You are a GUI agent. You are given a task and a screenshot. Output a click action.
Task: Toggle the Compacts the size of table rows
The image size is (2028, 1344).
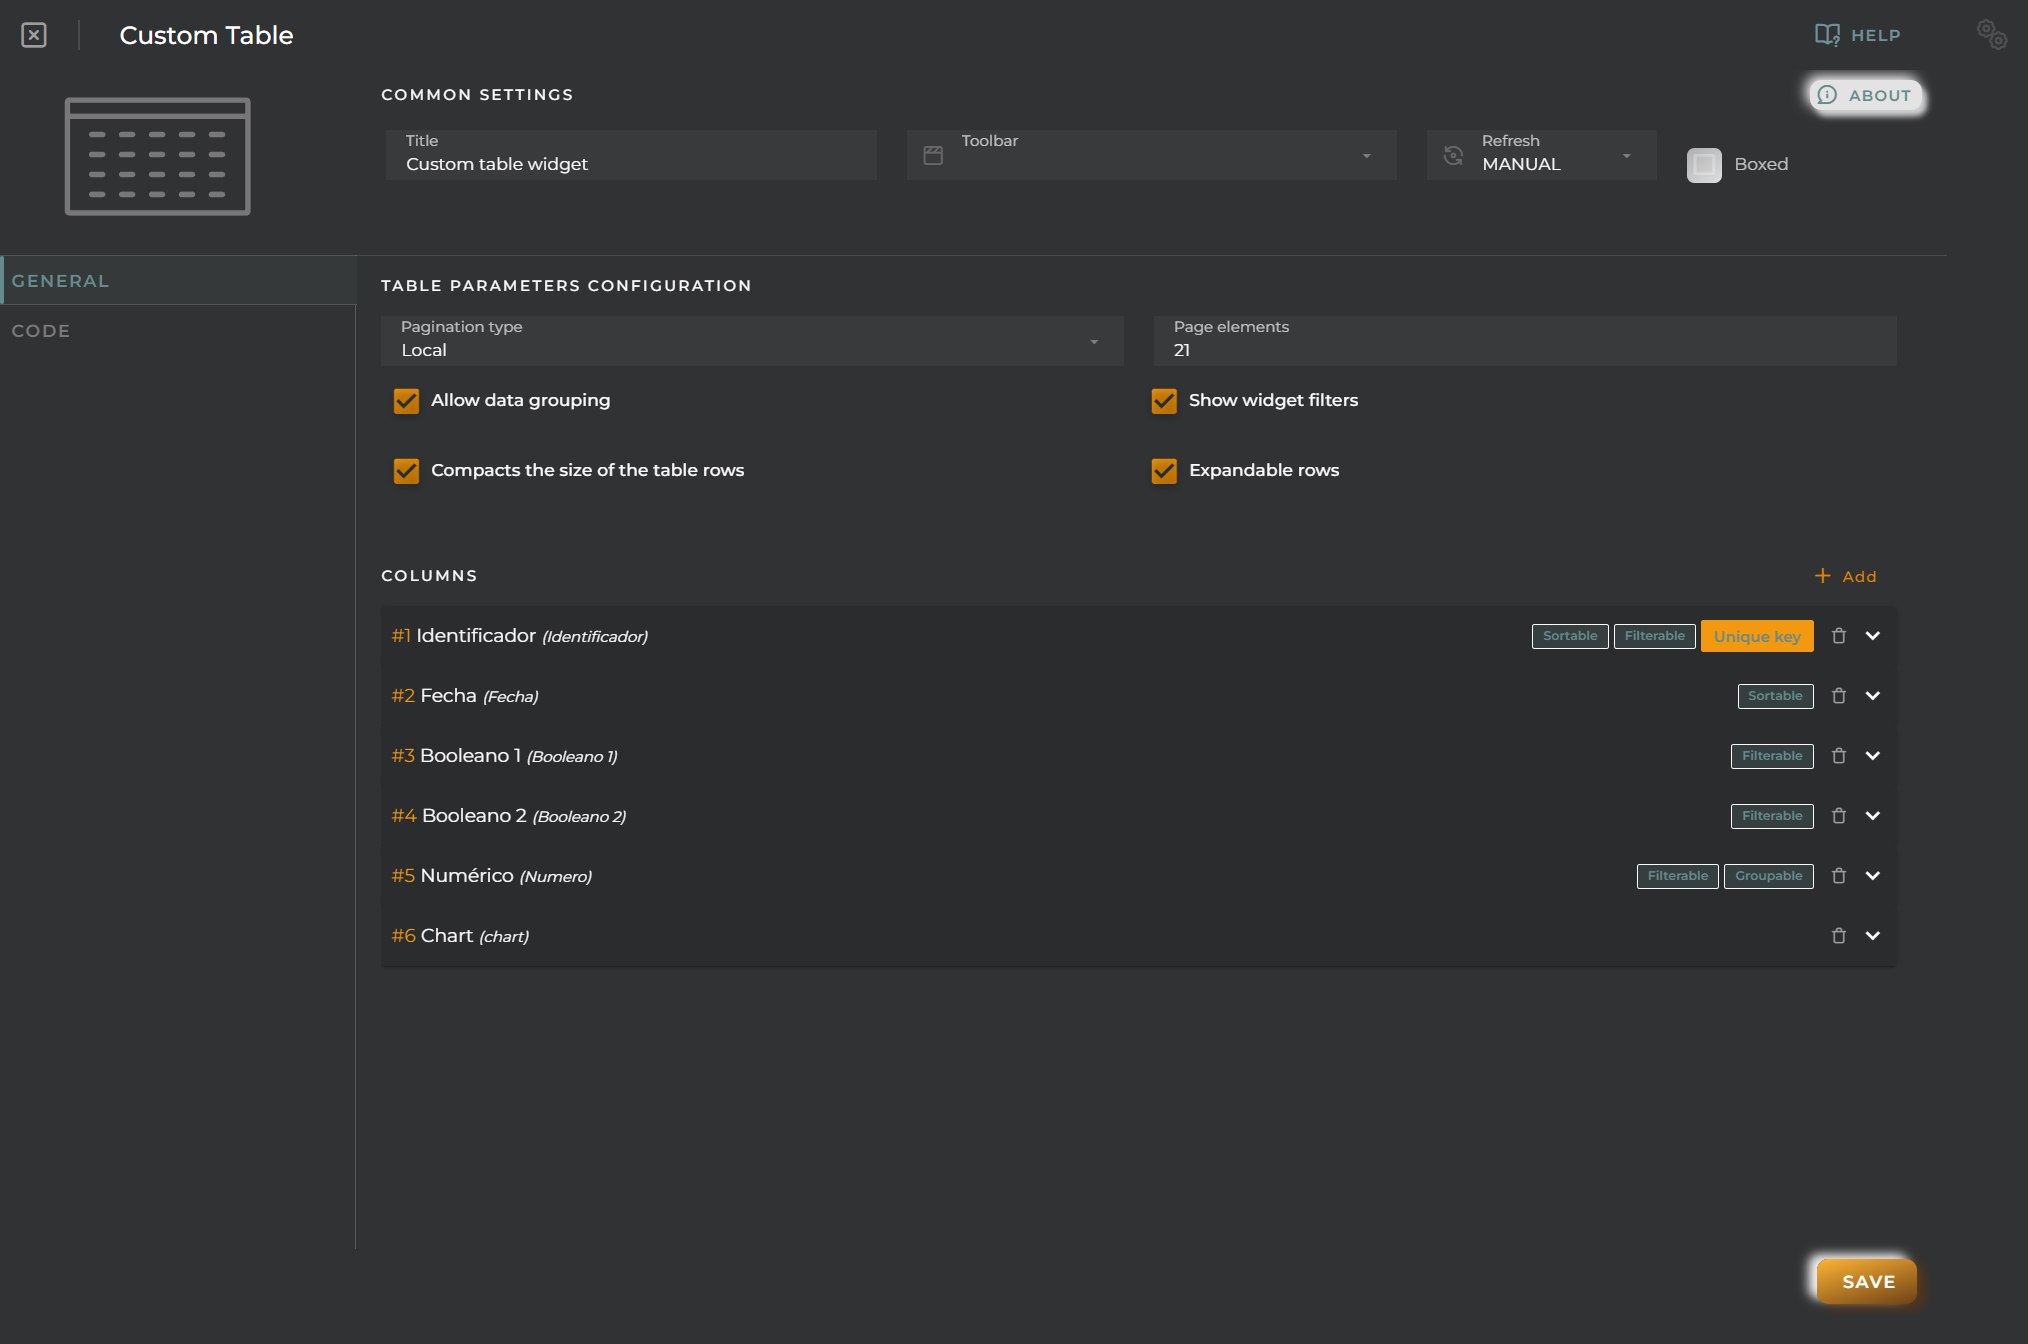(405, 471)
